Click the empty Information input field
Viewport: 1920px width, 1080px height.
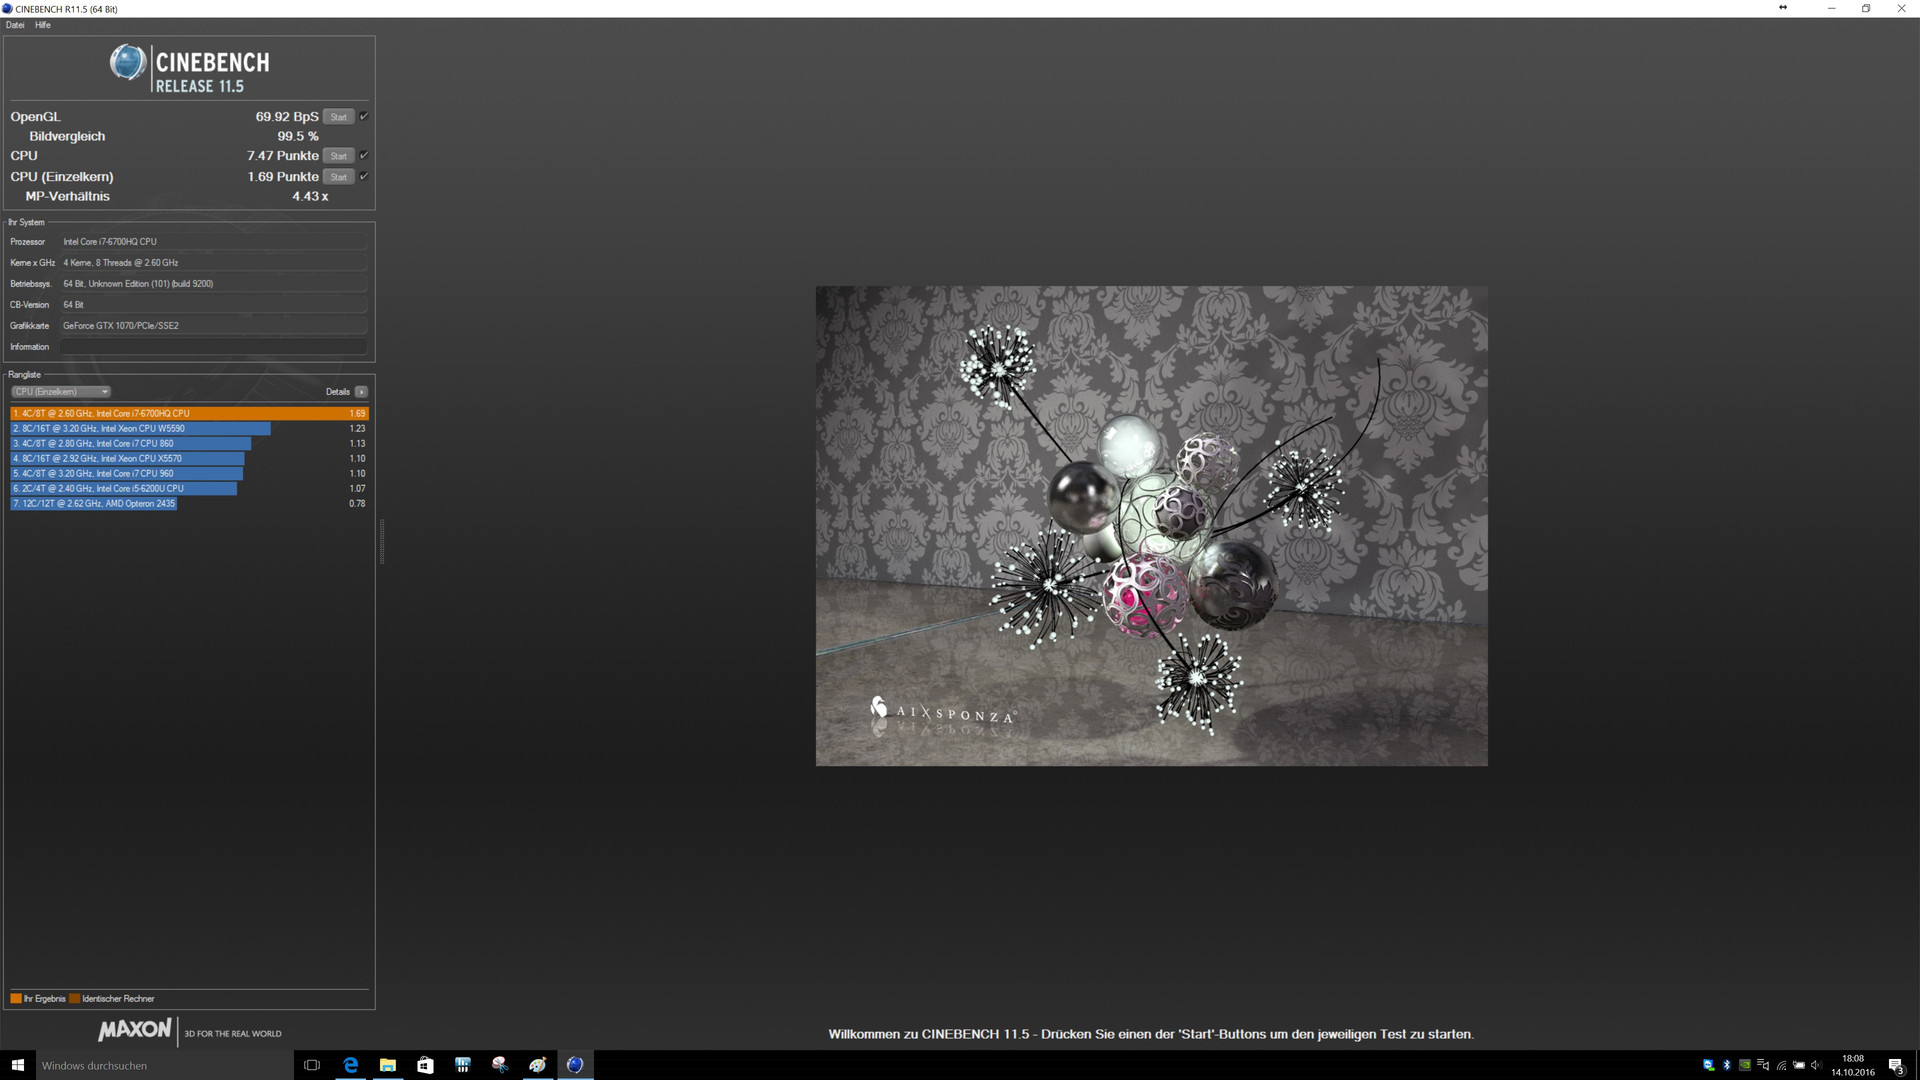(x=213, y=347)
